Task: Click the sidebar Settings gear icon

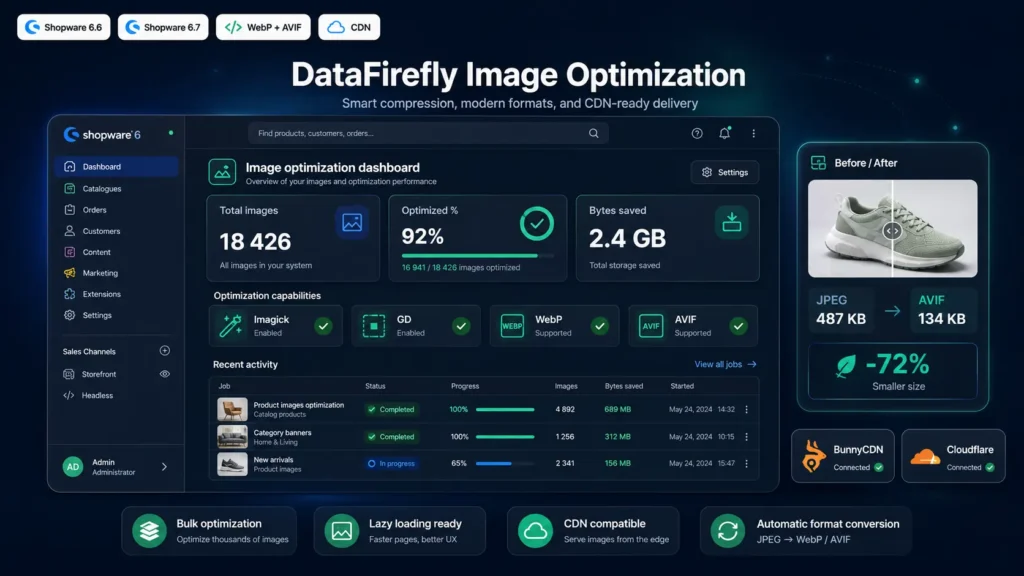Action: (x=69, y=315)
